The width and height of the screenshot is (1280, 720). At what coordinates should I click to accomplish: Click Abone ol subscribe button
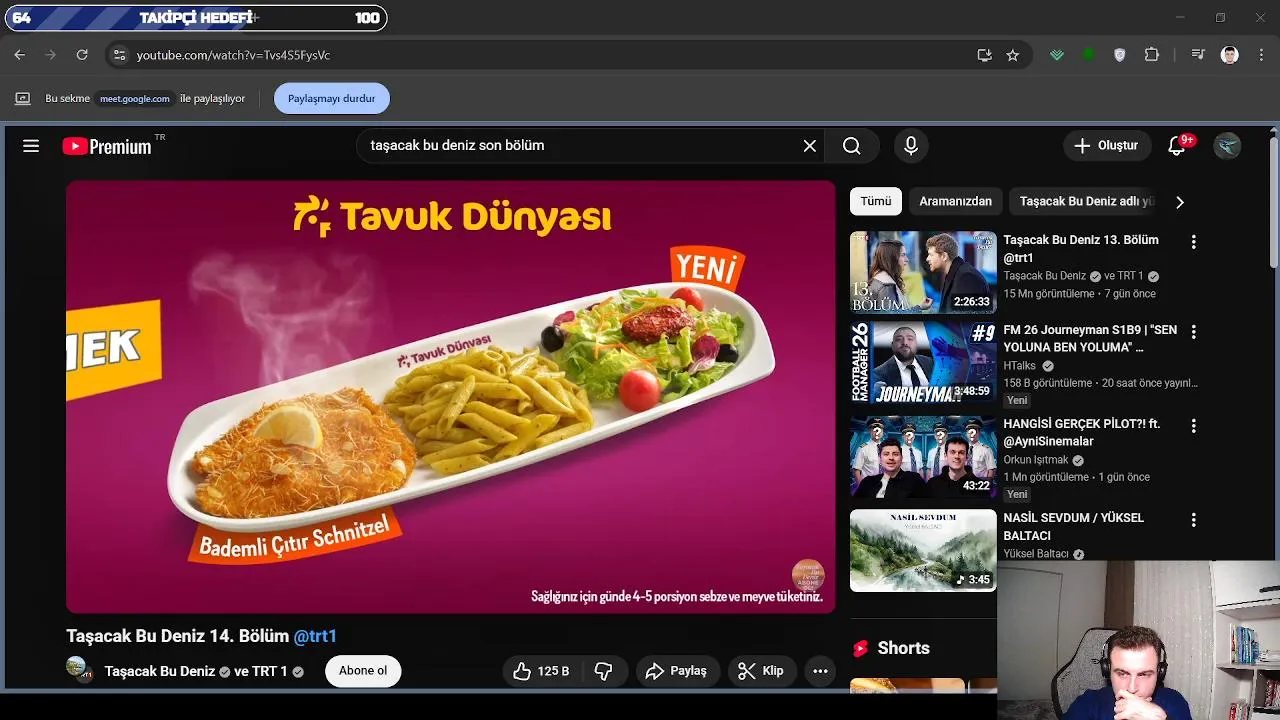click(363, 671)
